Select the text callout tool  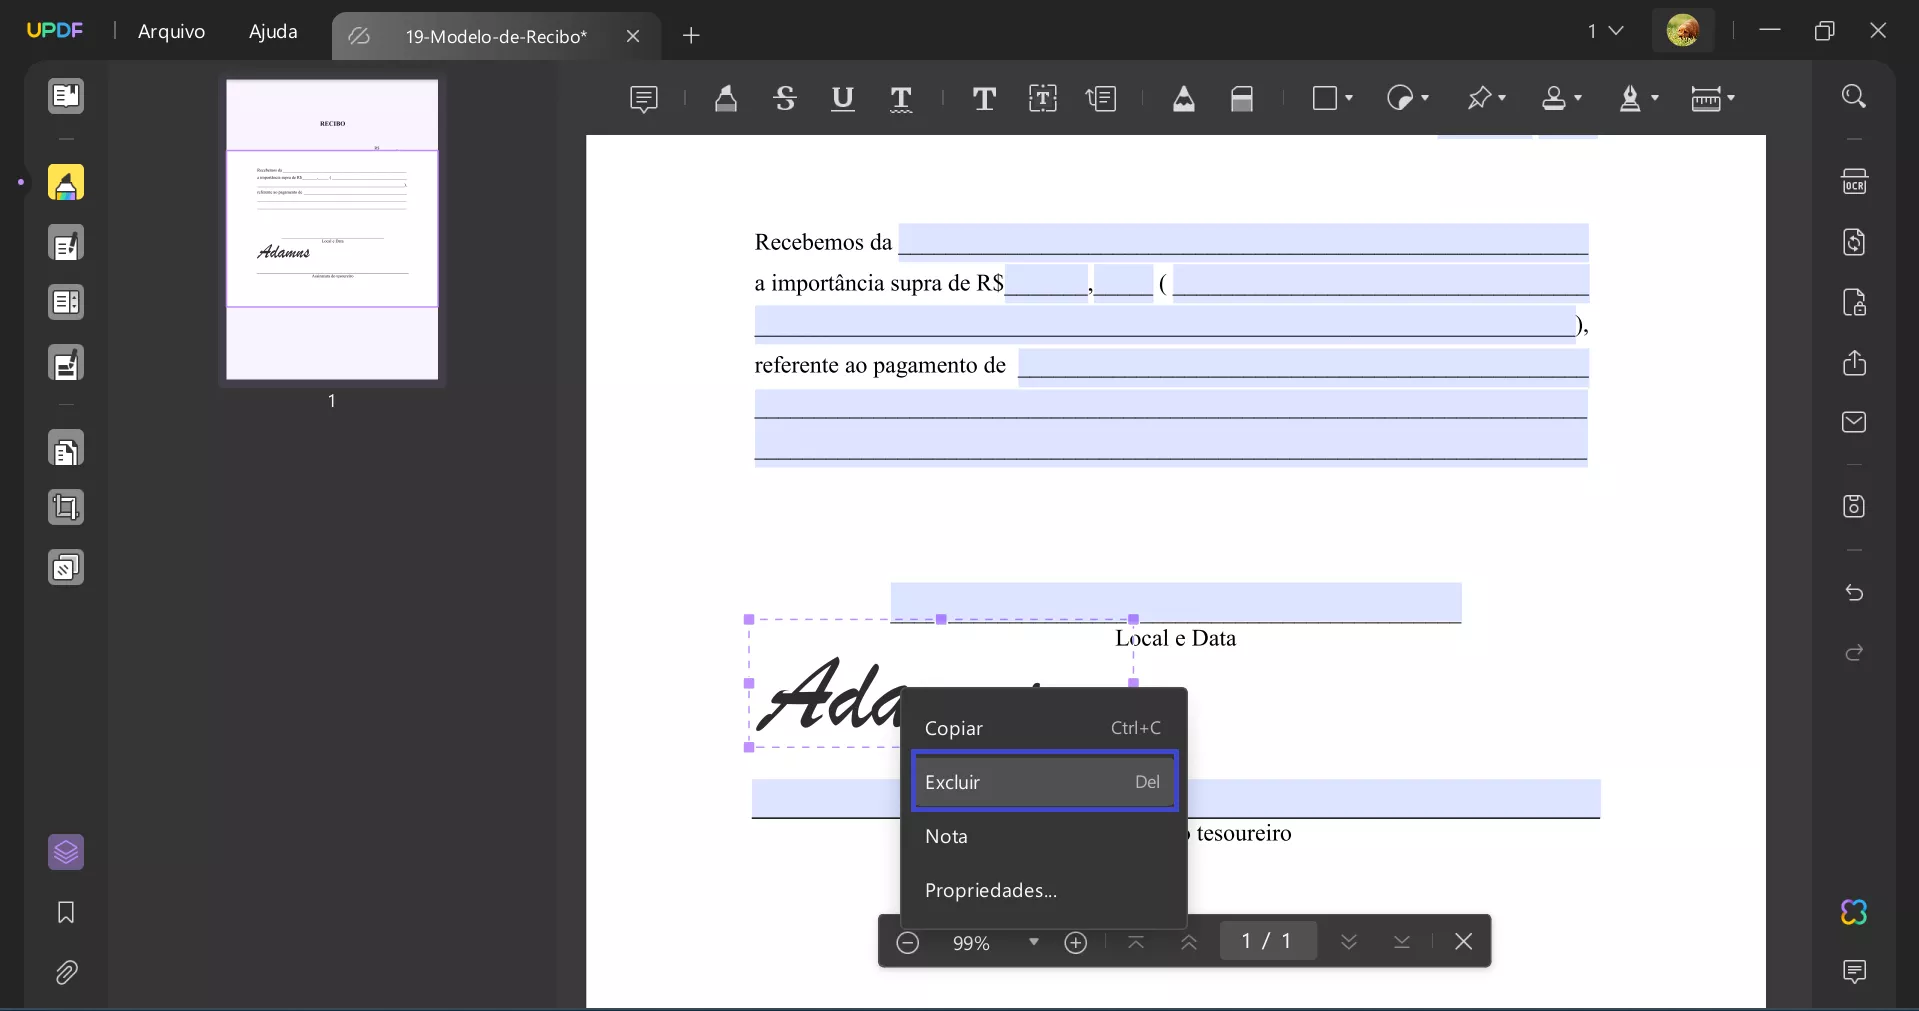click(1101, 98)
